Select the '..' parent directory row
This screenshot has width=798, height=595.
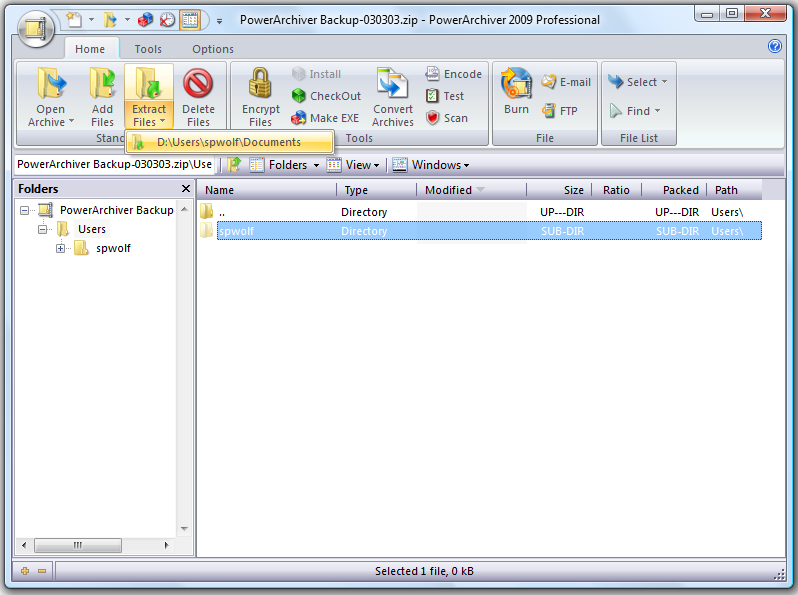pyautogui.click(x=480, y=212)
